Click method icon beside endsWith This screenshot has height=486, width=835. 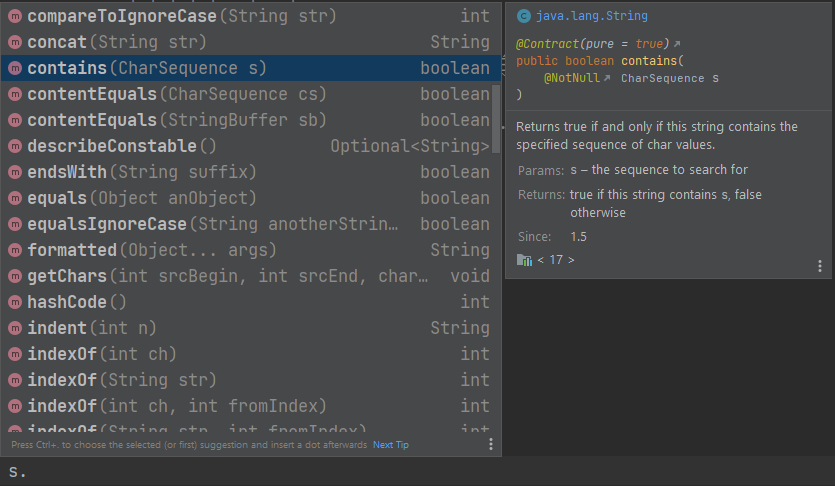pos(15,172)
